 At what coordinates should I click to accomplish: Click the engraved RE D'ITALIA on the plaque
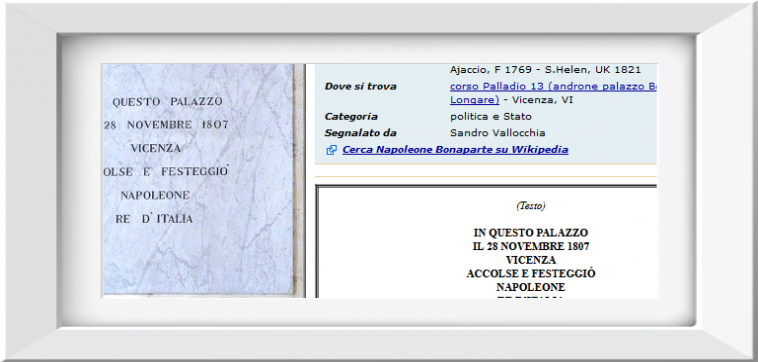pos(154,219)
